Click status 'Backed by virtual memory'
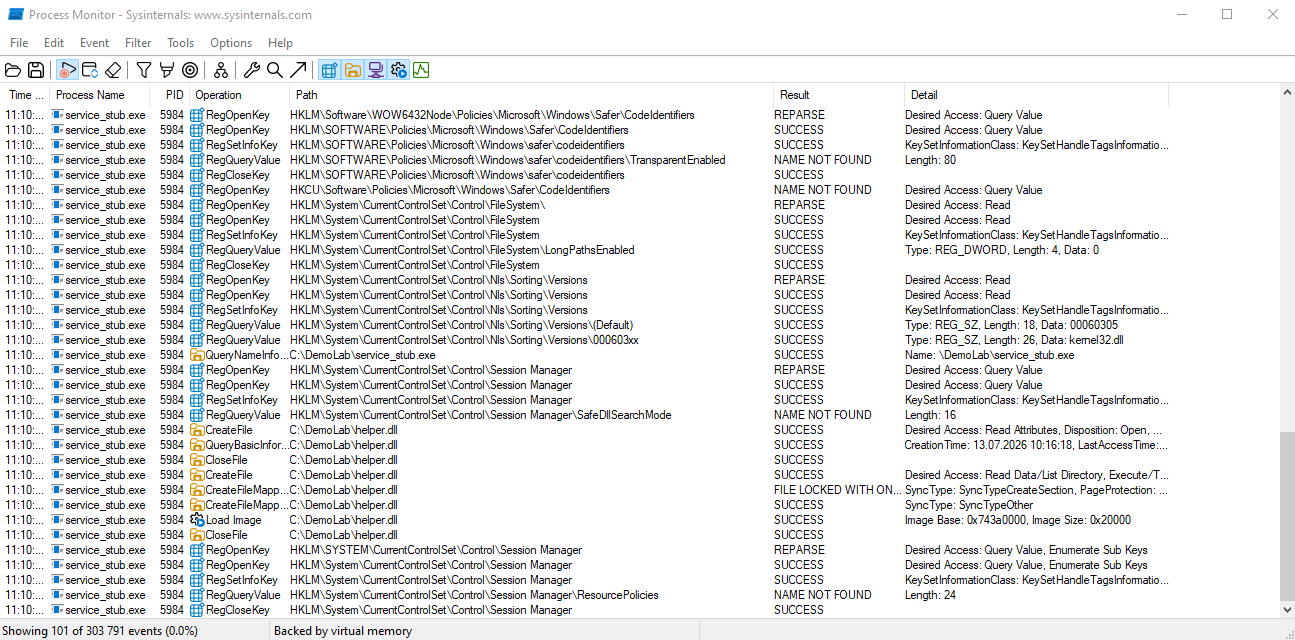The image size is (1295, 640). point(343,631)
